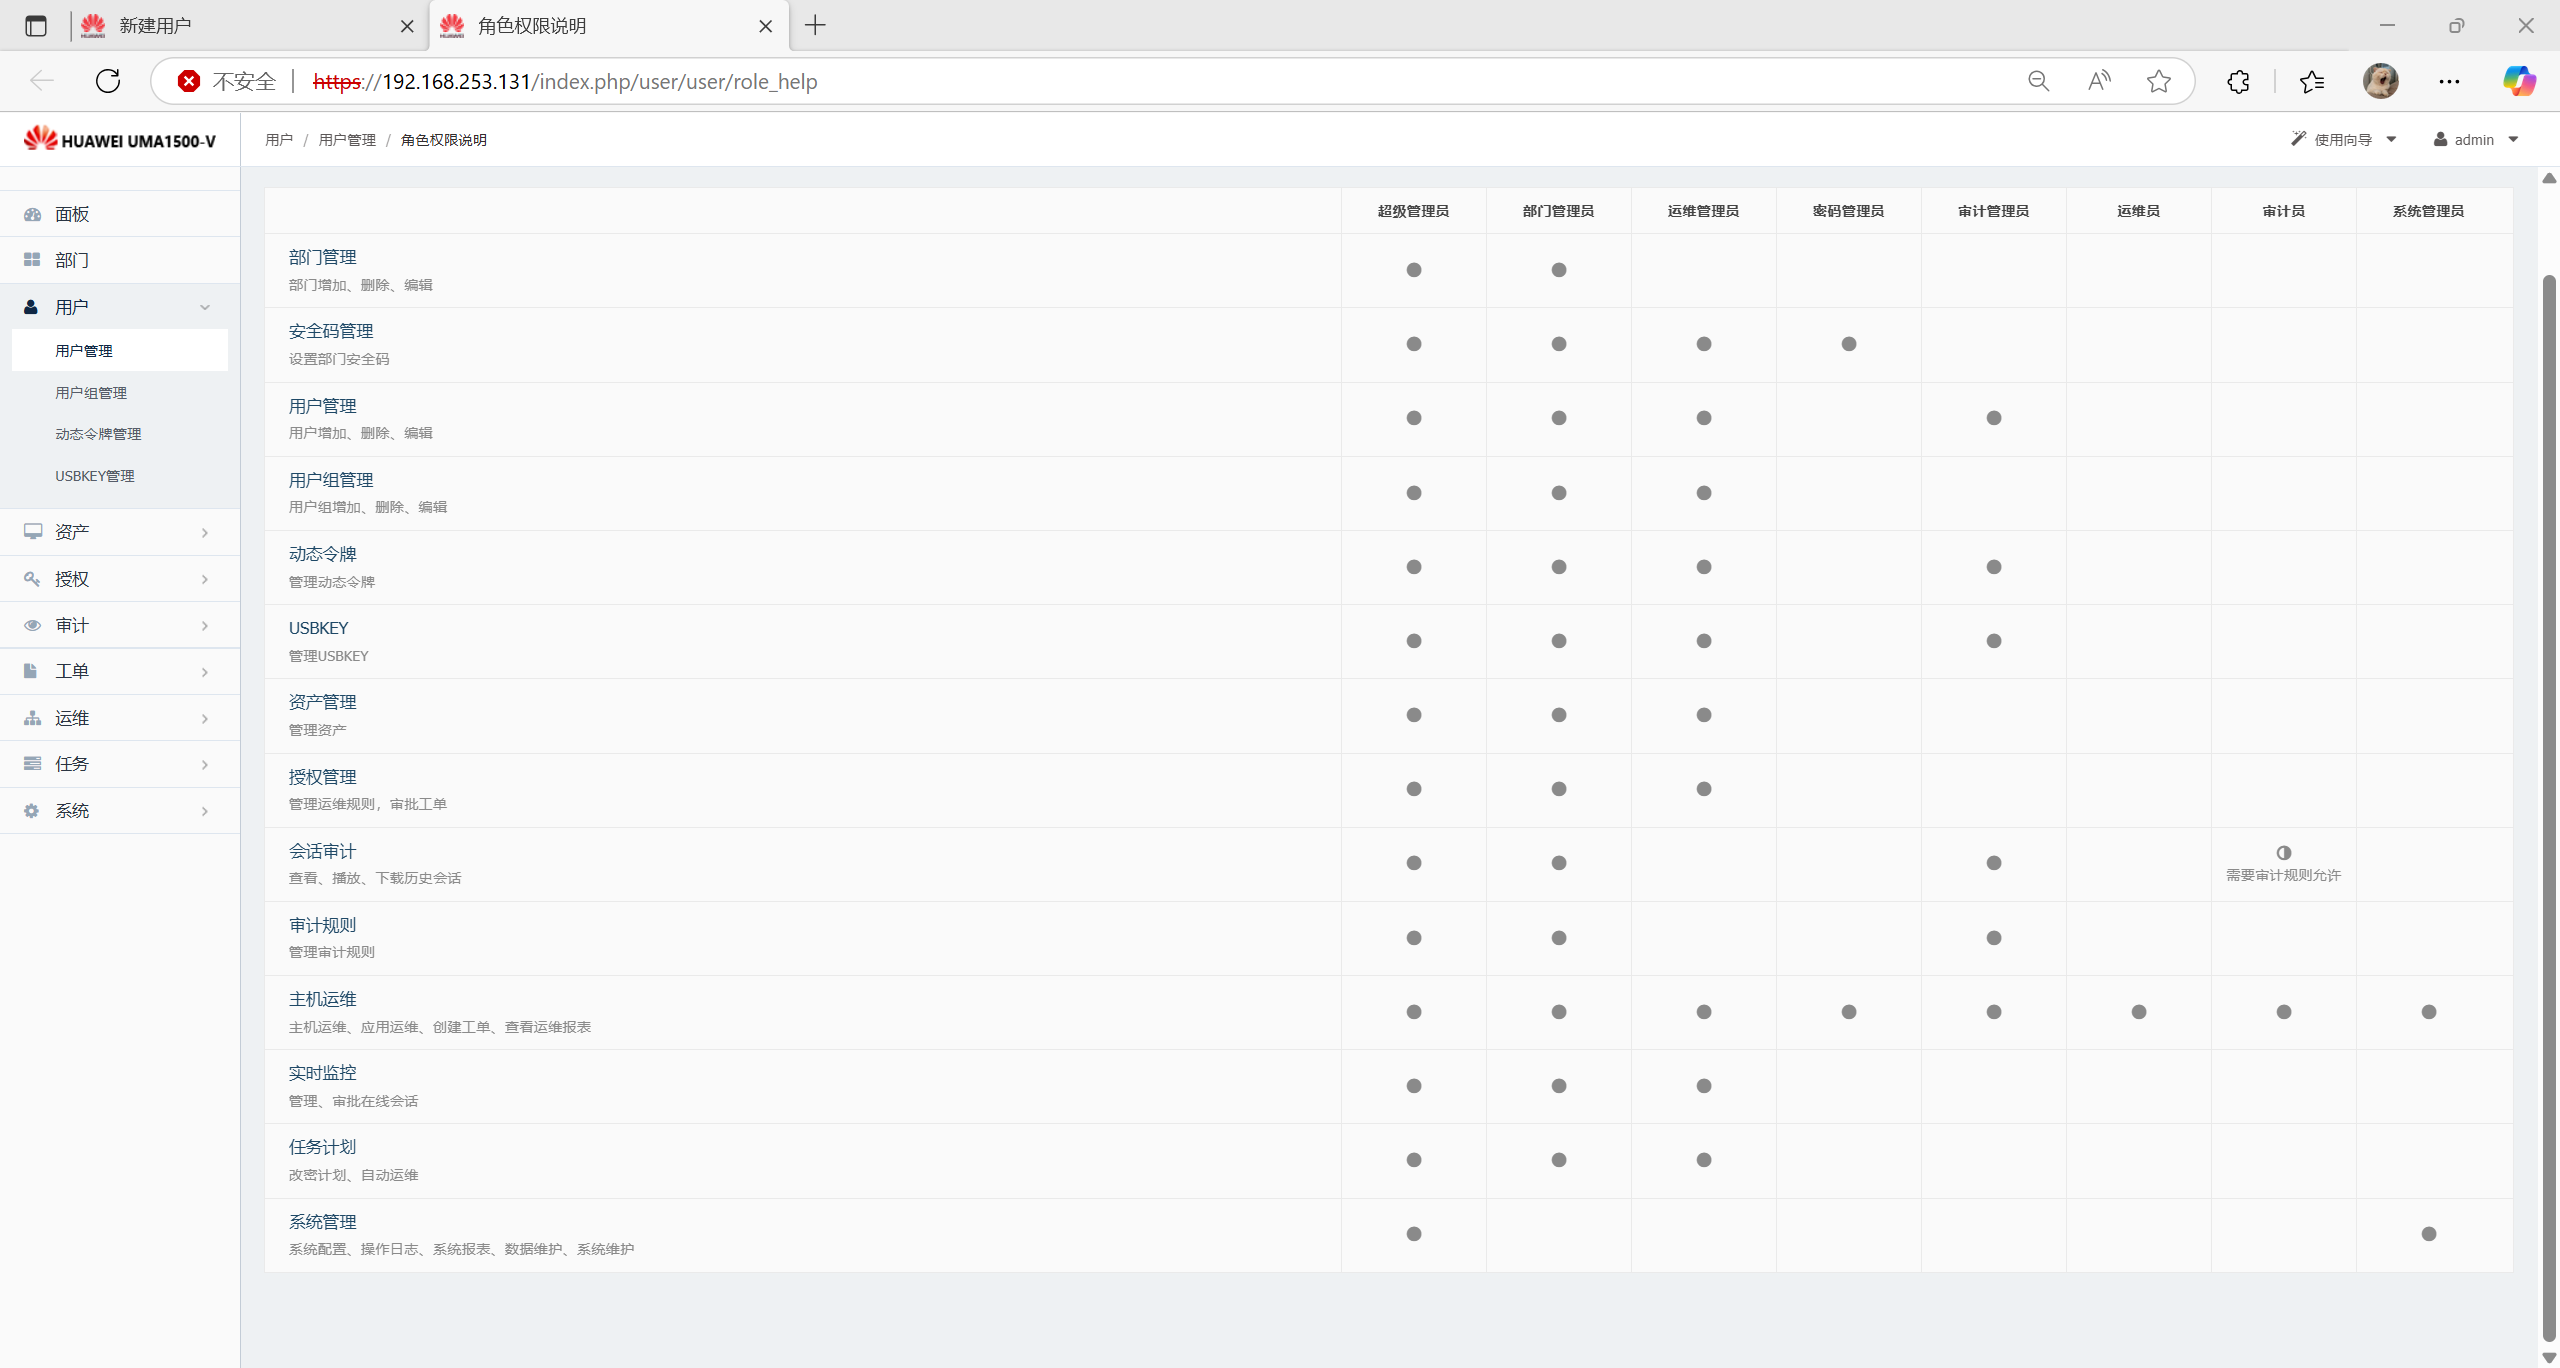
Task: Click the document icon beside 工单
Action: tap(31, 671)
